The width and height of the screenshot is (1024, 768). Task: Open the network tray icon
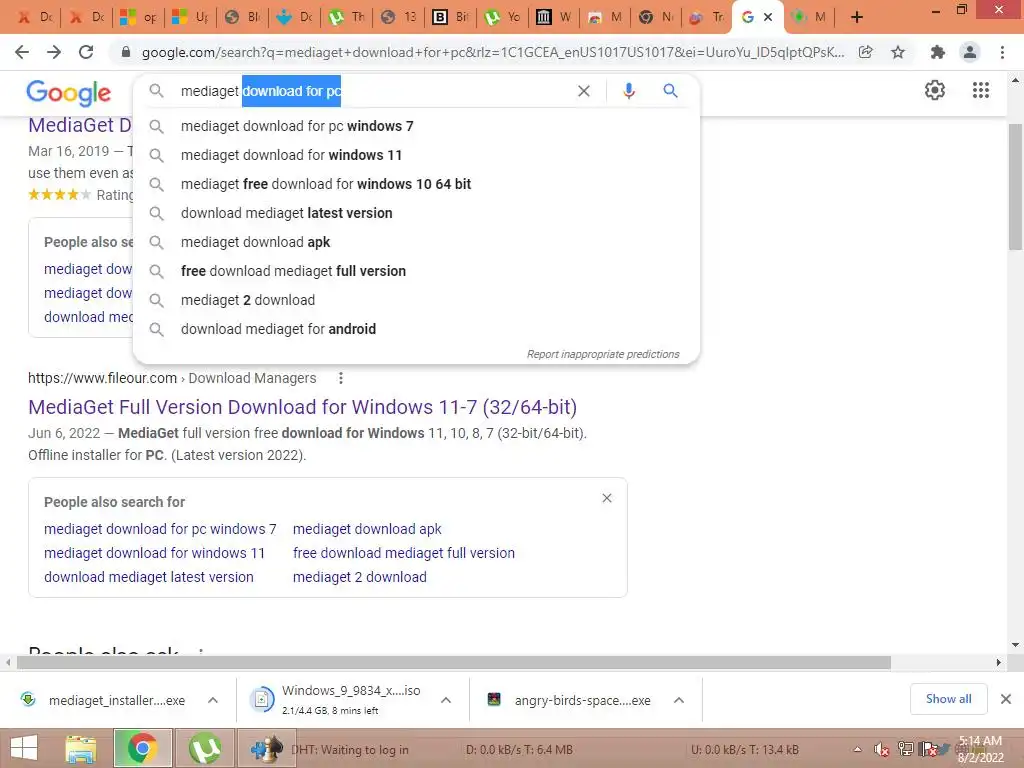tap(905, 749)
